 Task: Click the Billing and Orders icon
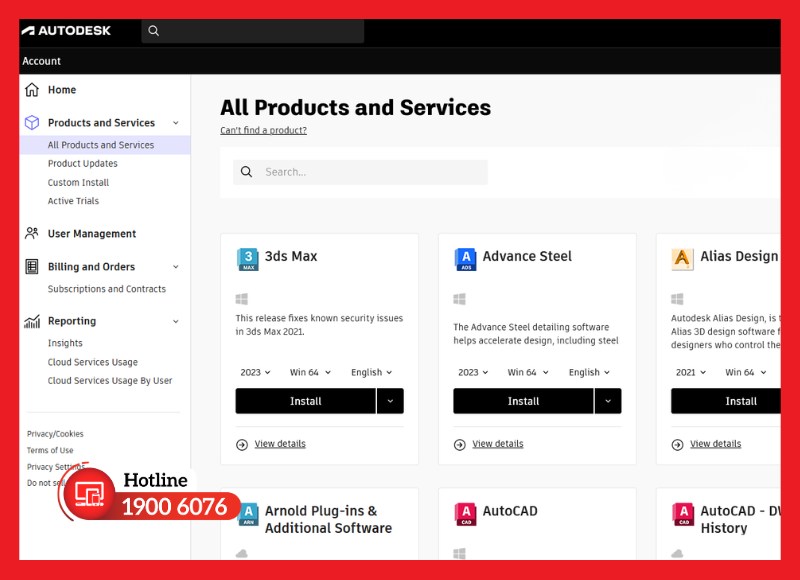pyautogui.click(x=32, y=267)
